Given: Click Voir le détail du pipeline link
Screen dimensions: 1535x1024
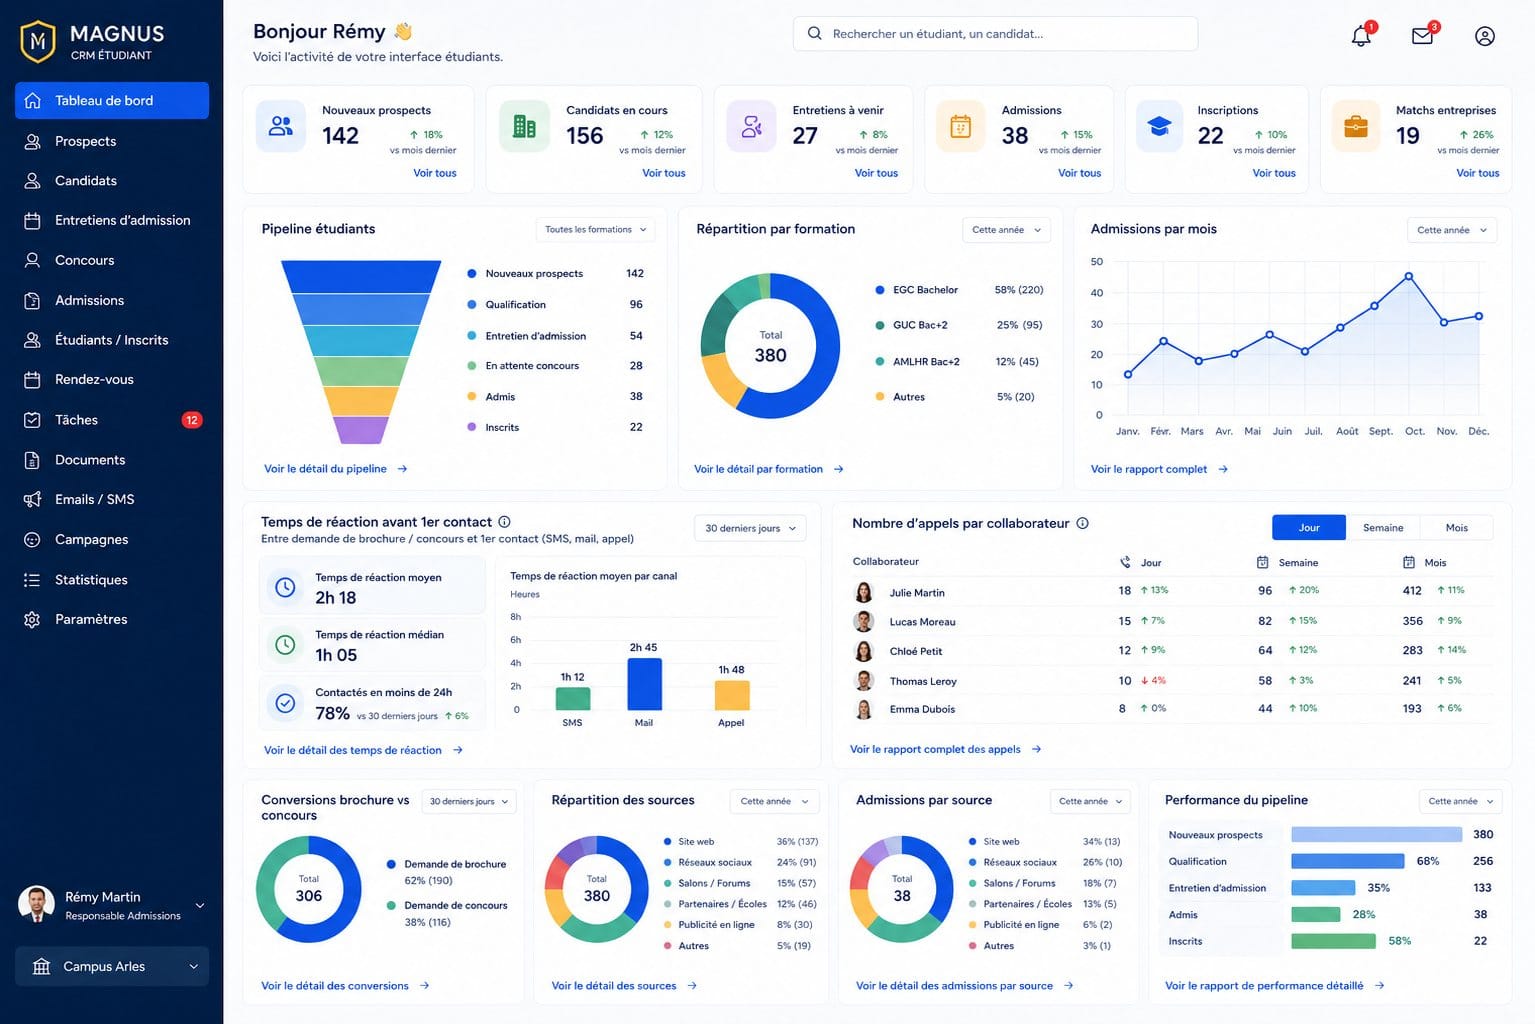Looking at the screenshot, I should (x=335, y=469).
